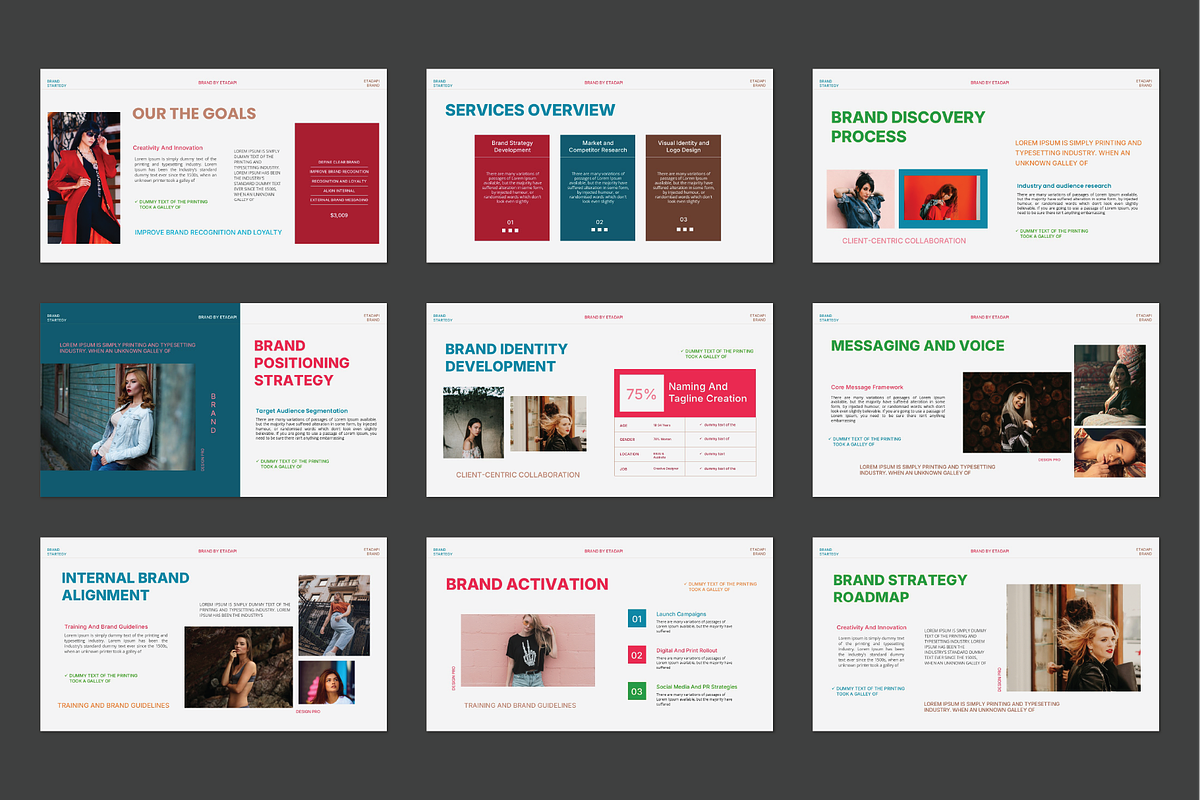
Task: Click the red '02' number box in Brand Activation
Action: pyautogui.click(x=637, y=655)
